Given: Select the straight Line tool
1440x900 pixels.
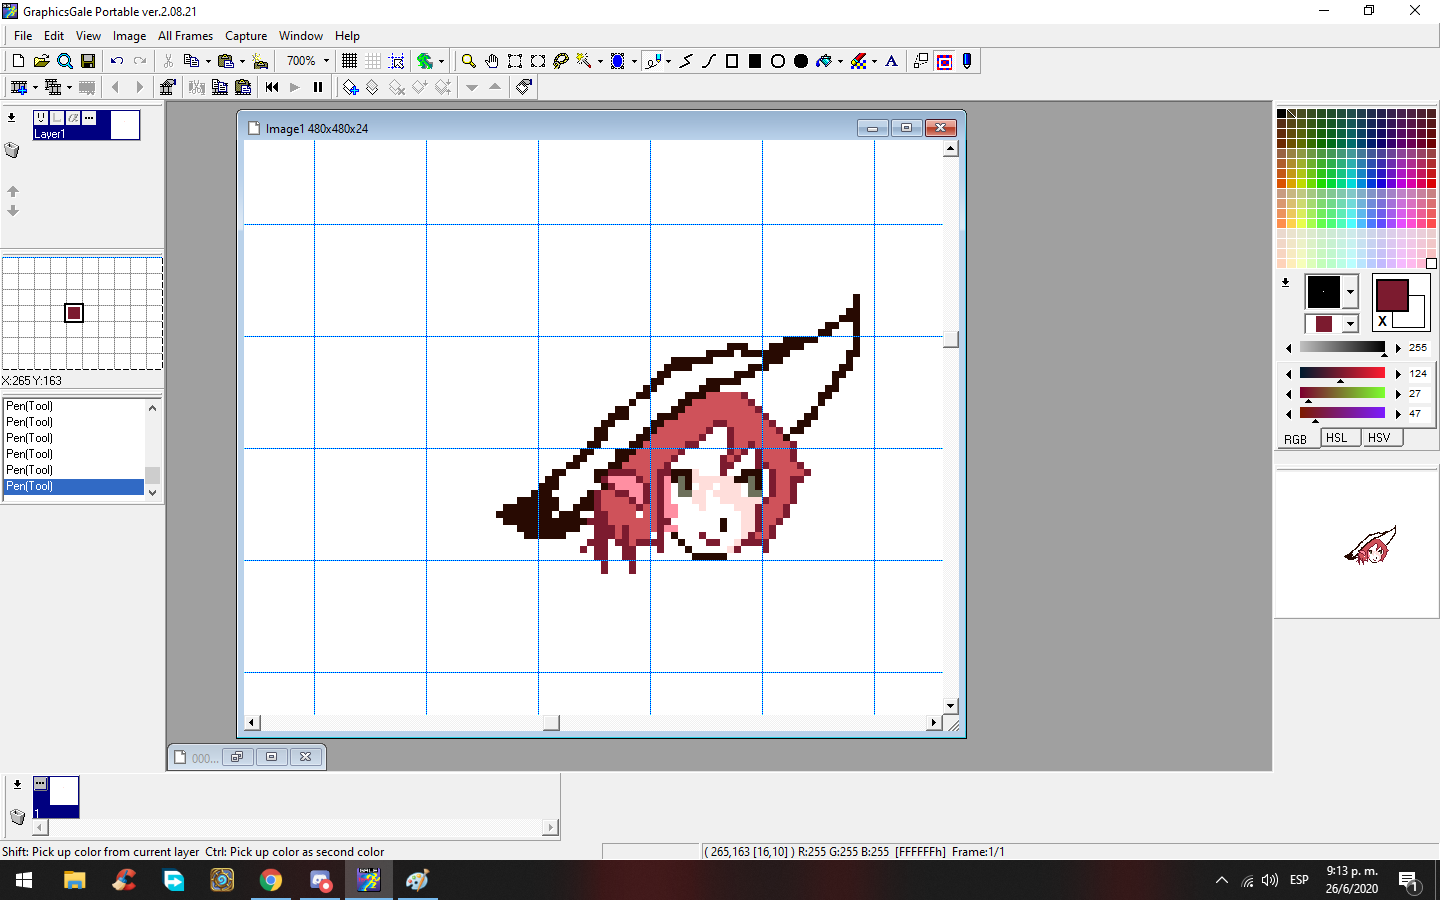Looking at the screenshot, I should 686,61.
